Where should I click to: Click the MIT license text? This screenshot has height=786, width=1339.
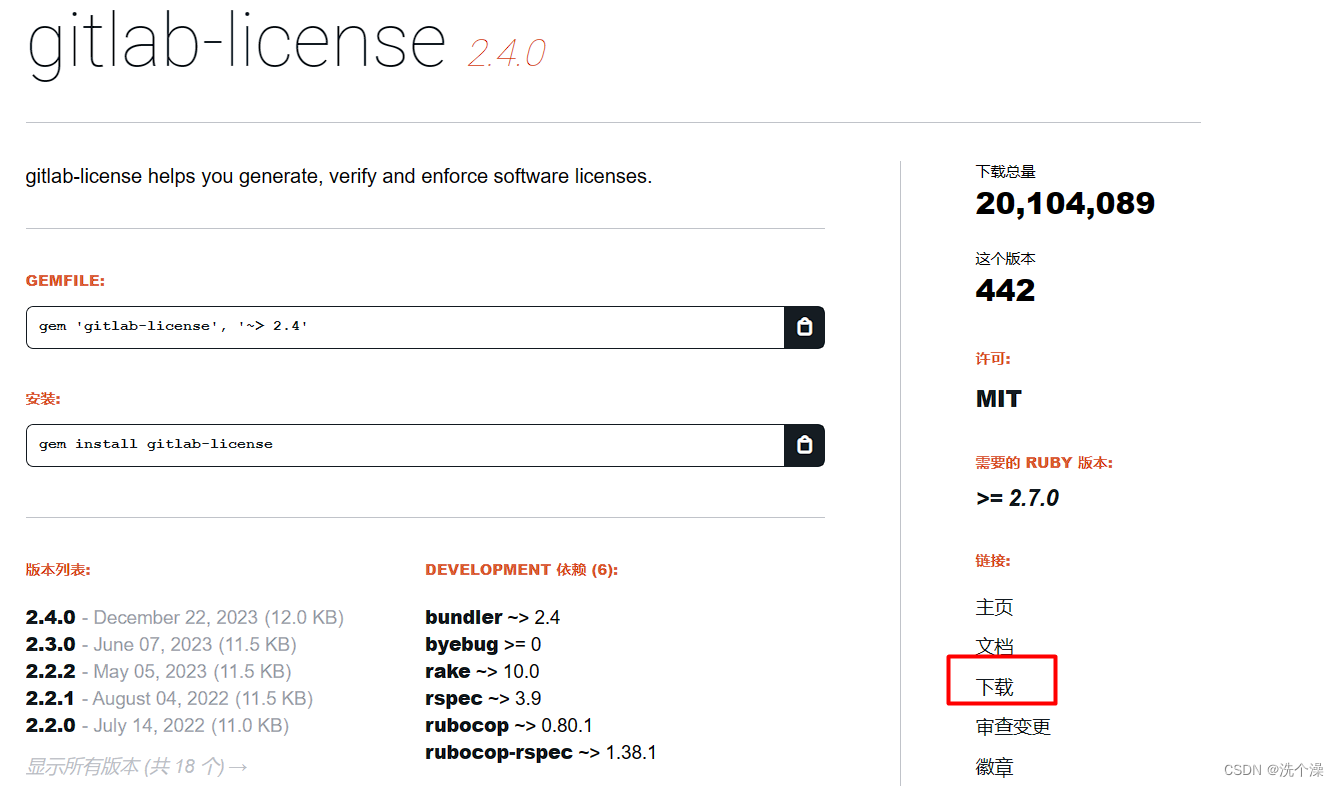coord(999,399)
